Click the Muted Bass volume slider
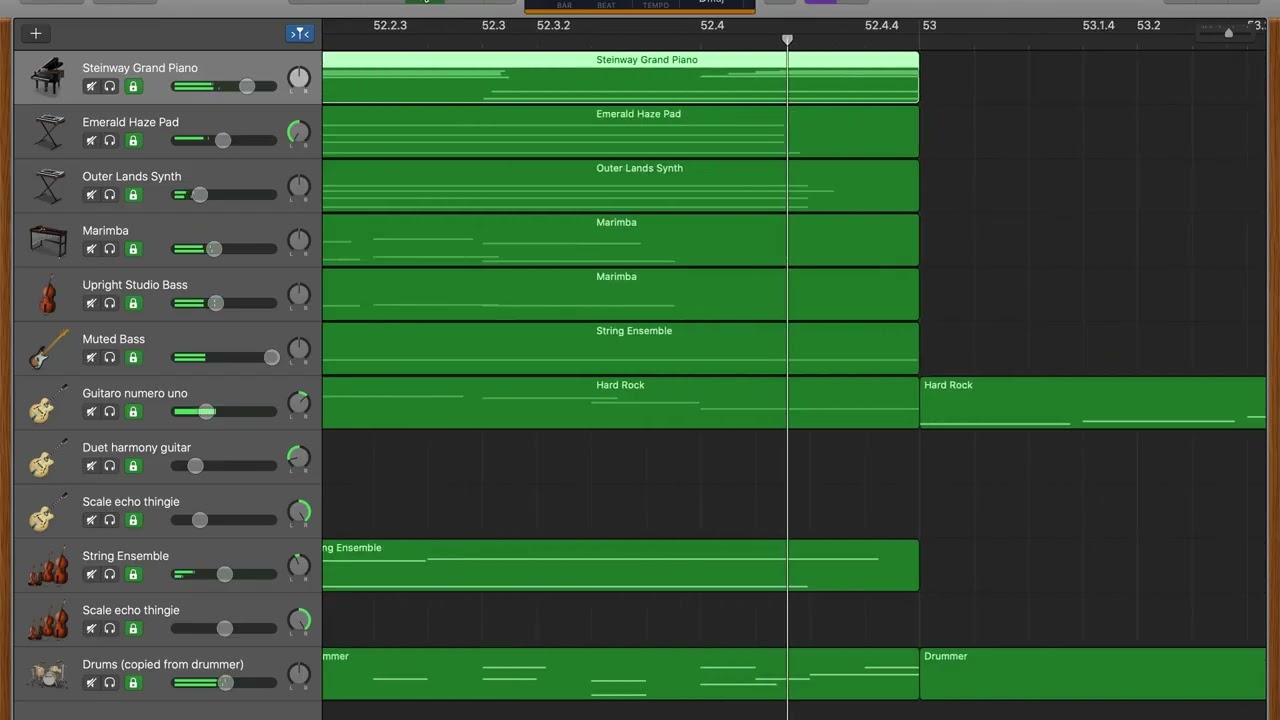1280x720 pixels. click(x=224, y=357)
